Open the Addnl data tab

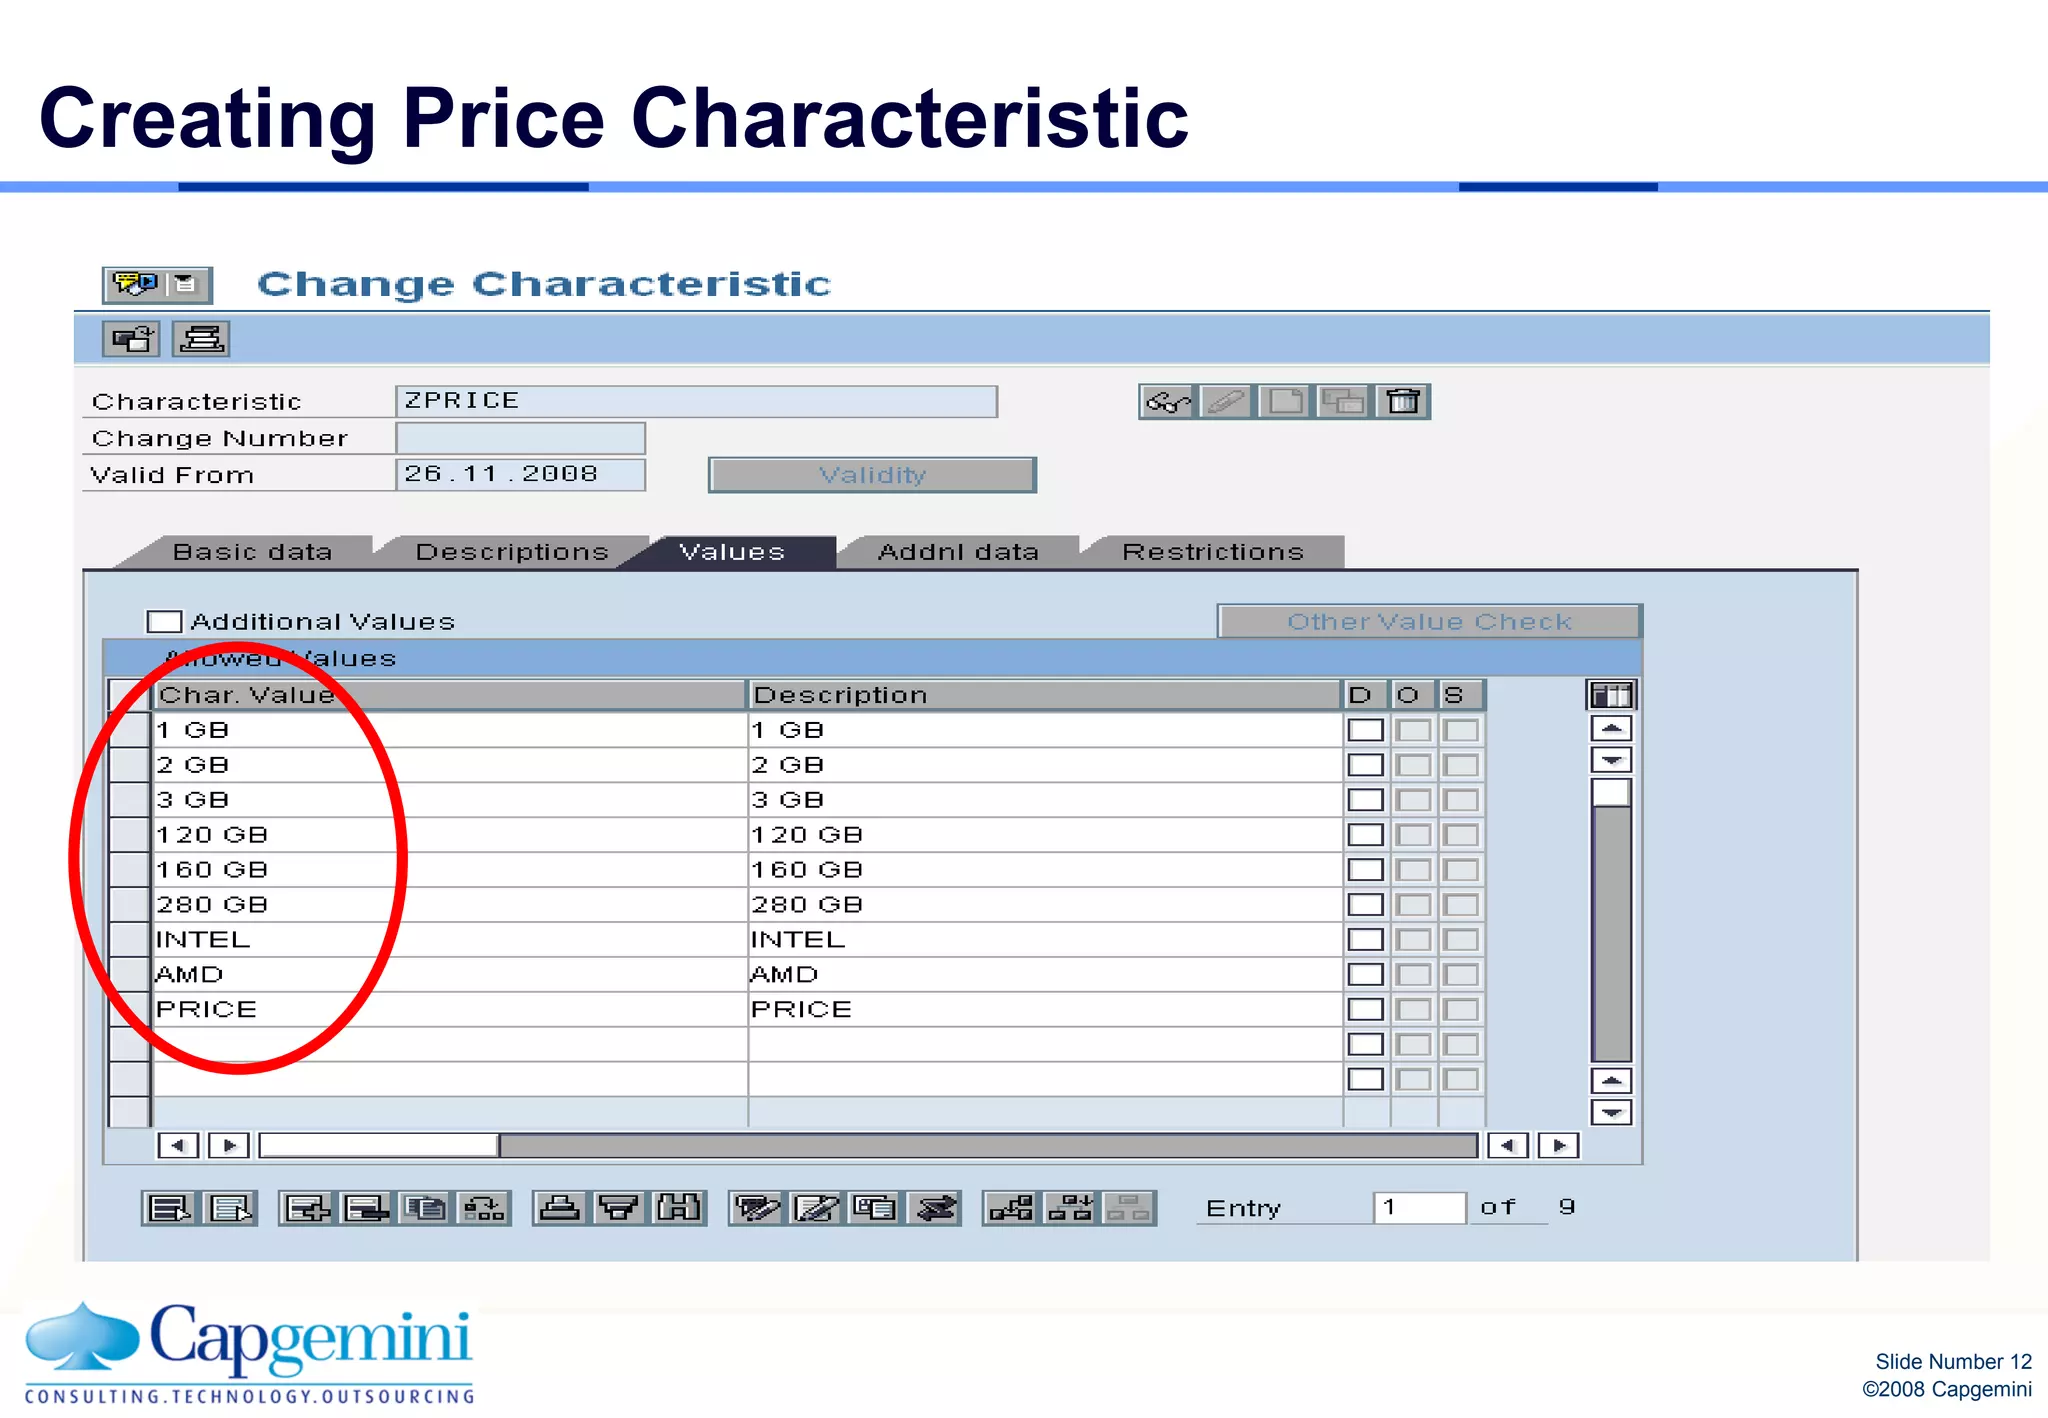coord(958,552)
